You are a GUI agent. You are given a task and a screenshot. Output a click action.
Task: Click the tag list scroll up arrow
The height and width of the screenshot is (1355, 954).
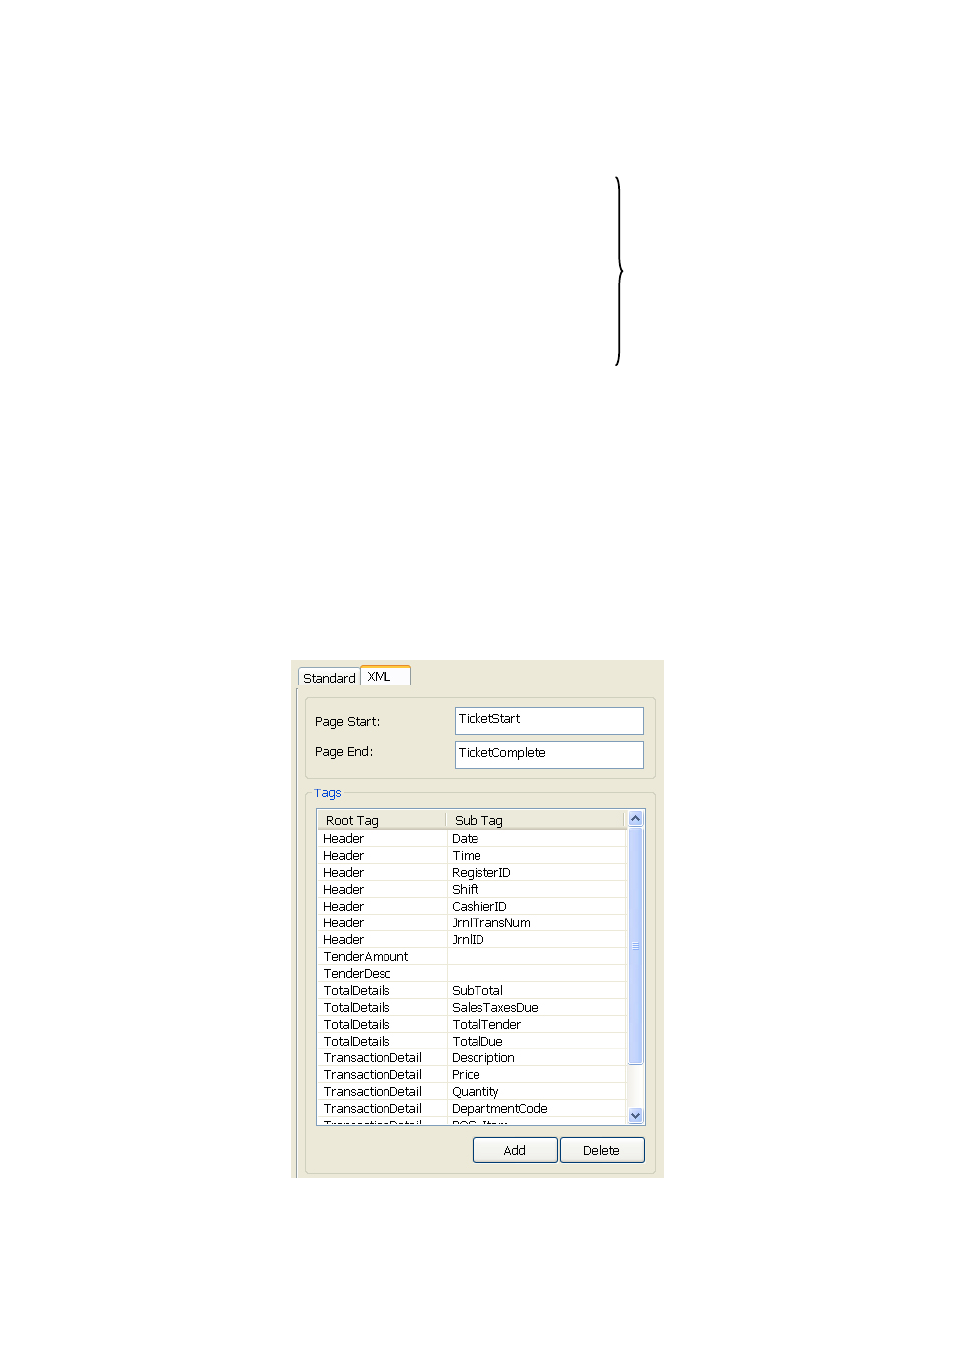click(x=635, y=818)
